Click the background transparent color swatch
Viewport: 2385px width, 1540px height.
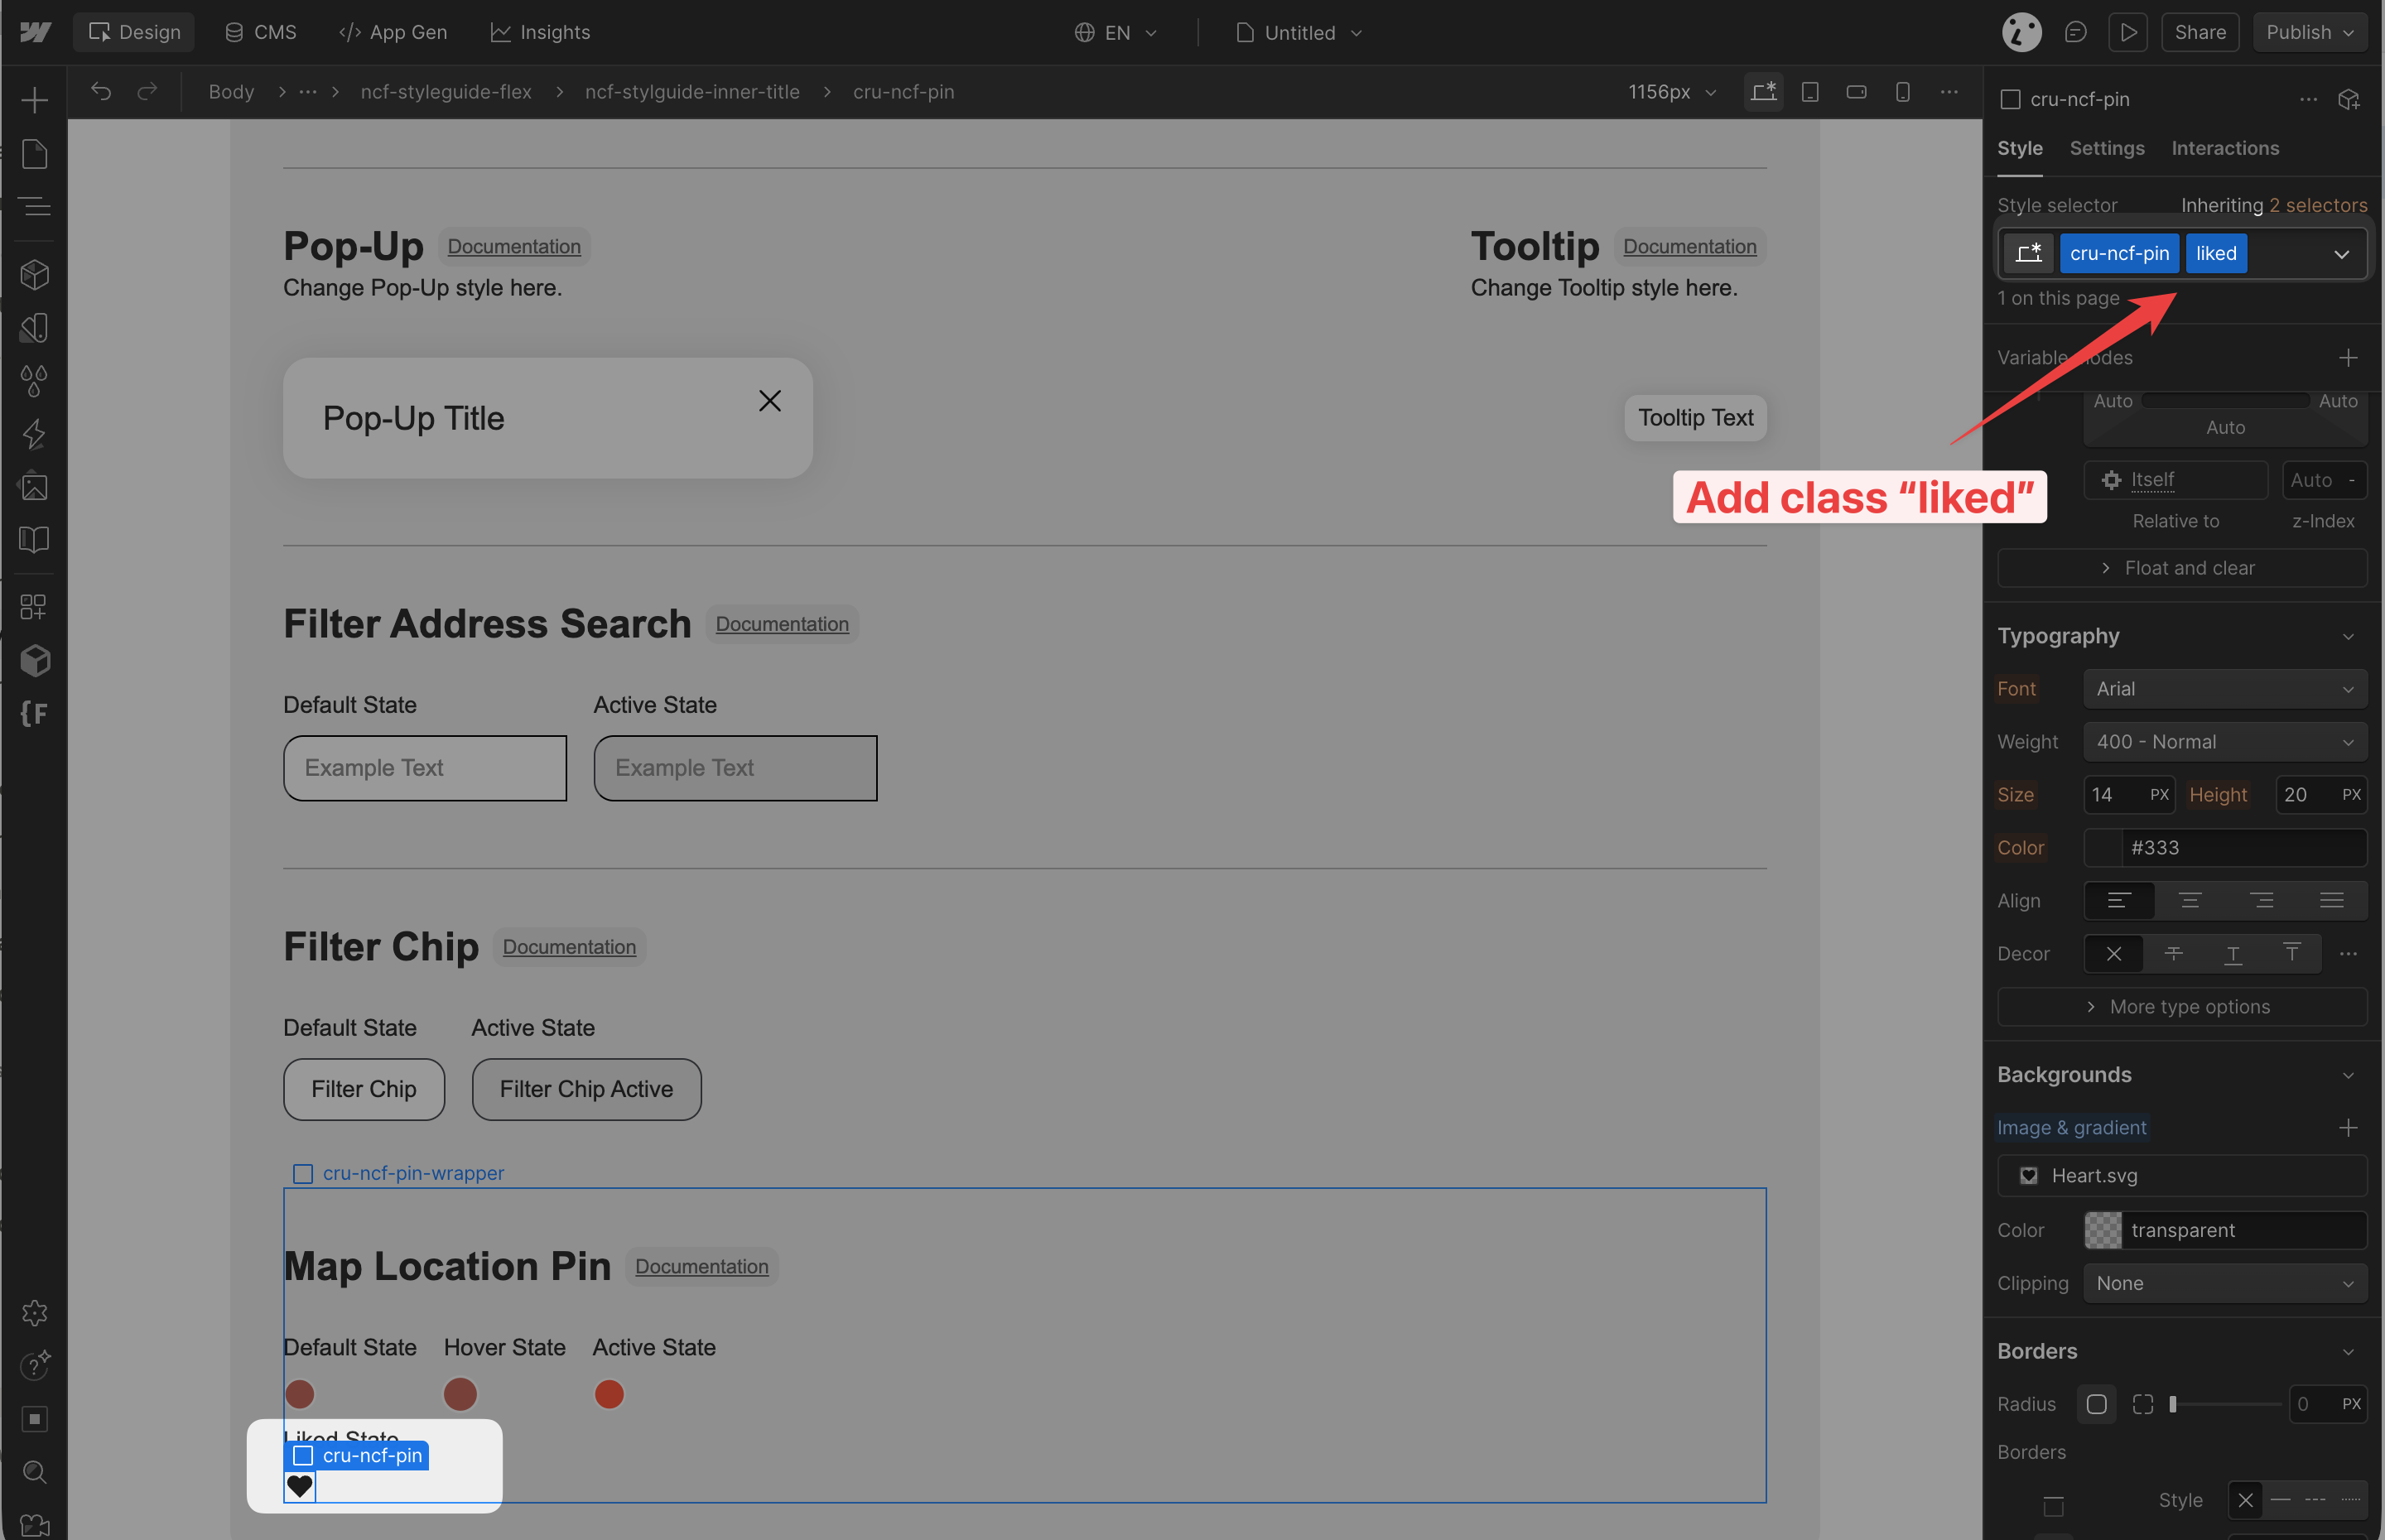2102,1230
